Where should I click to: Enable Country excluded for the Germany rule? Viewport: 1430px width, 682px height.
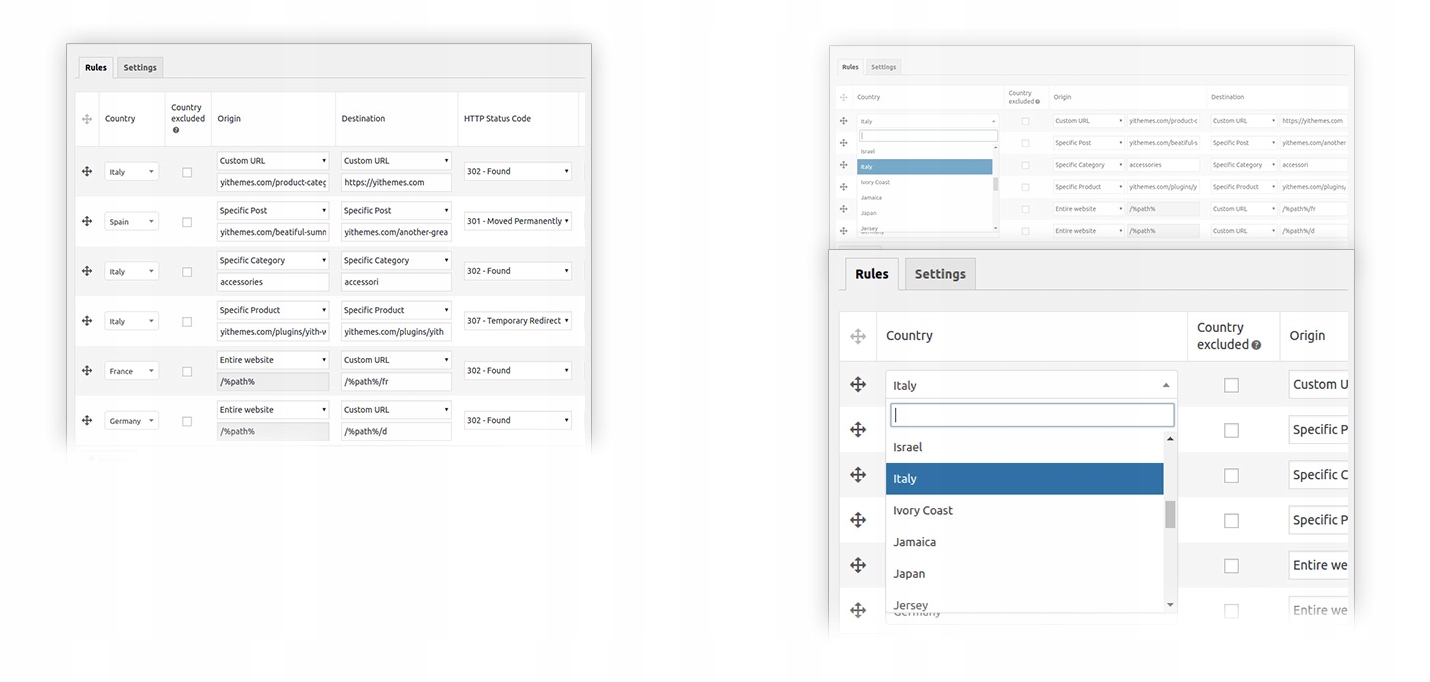187,421
